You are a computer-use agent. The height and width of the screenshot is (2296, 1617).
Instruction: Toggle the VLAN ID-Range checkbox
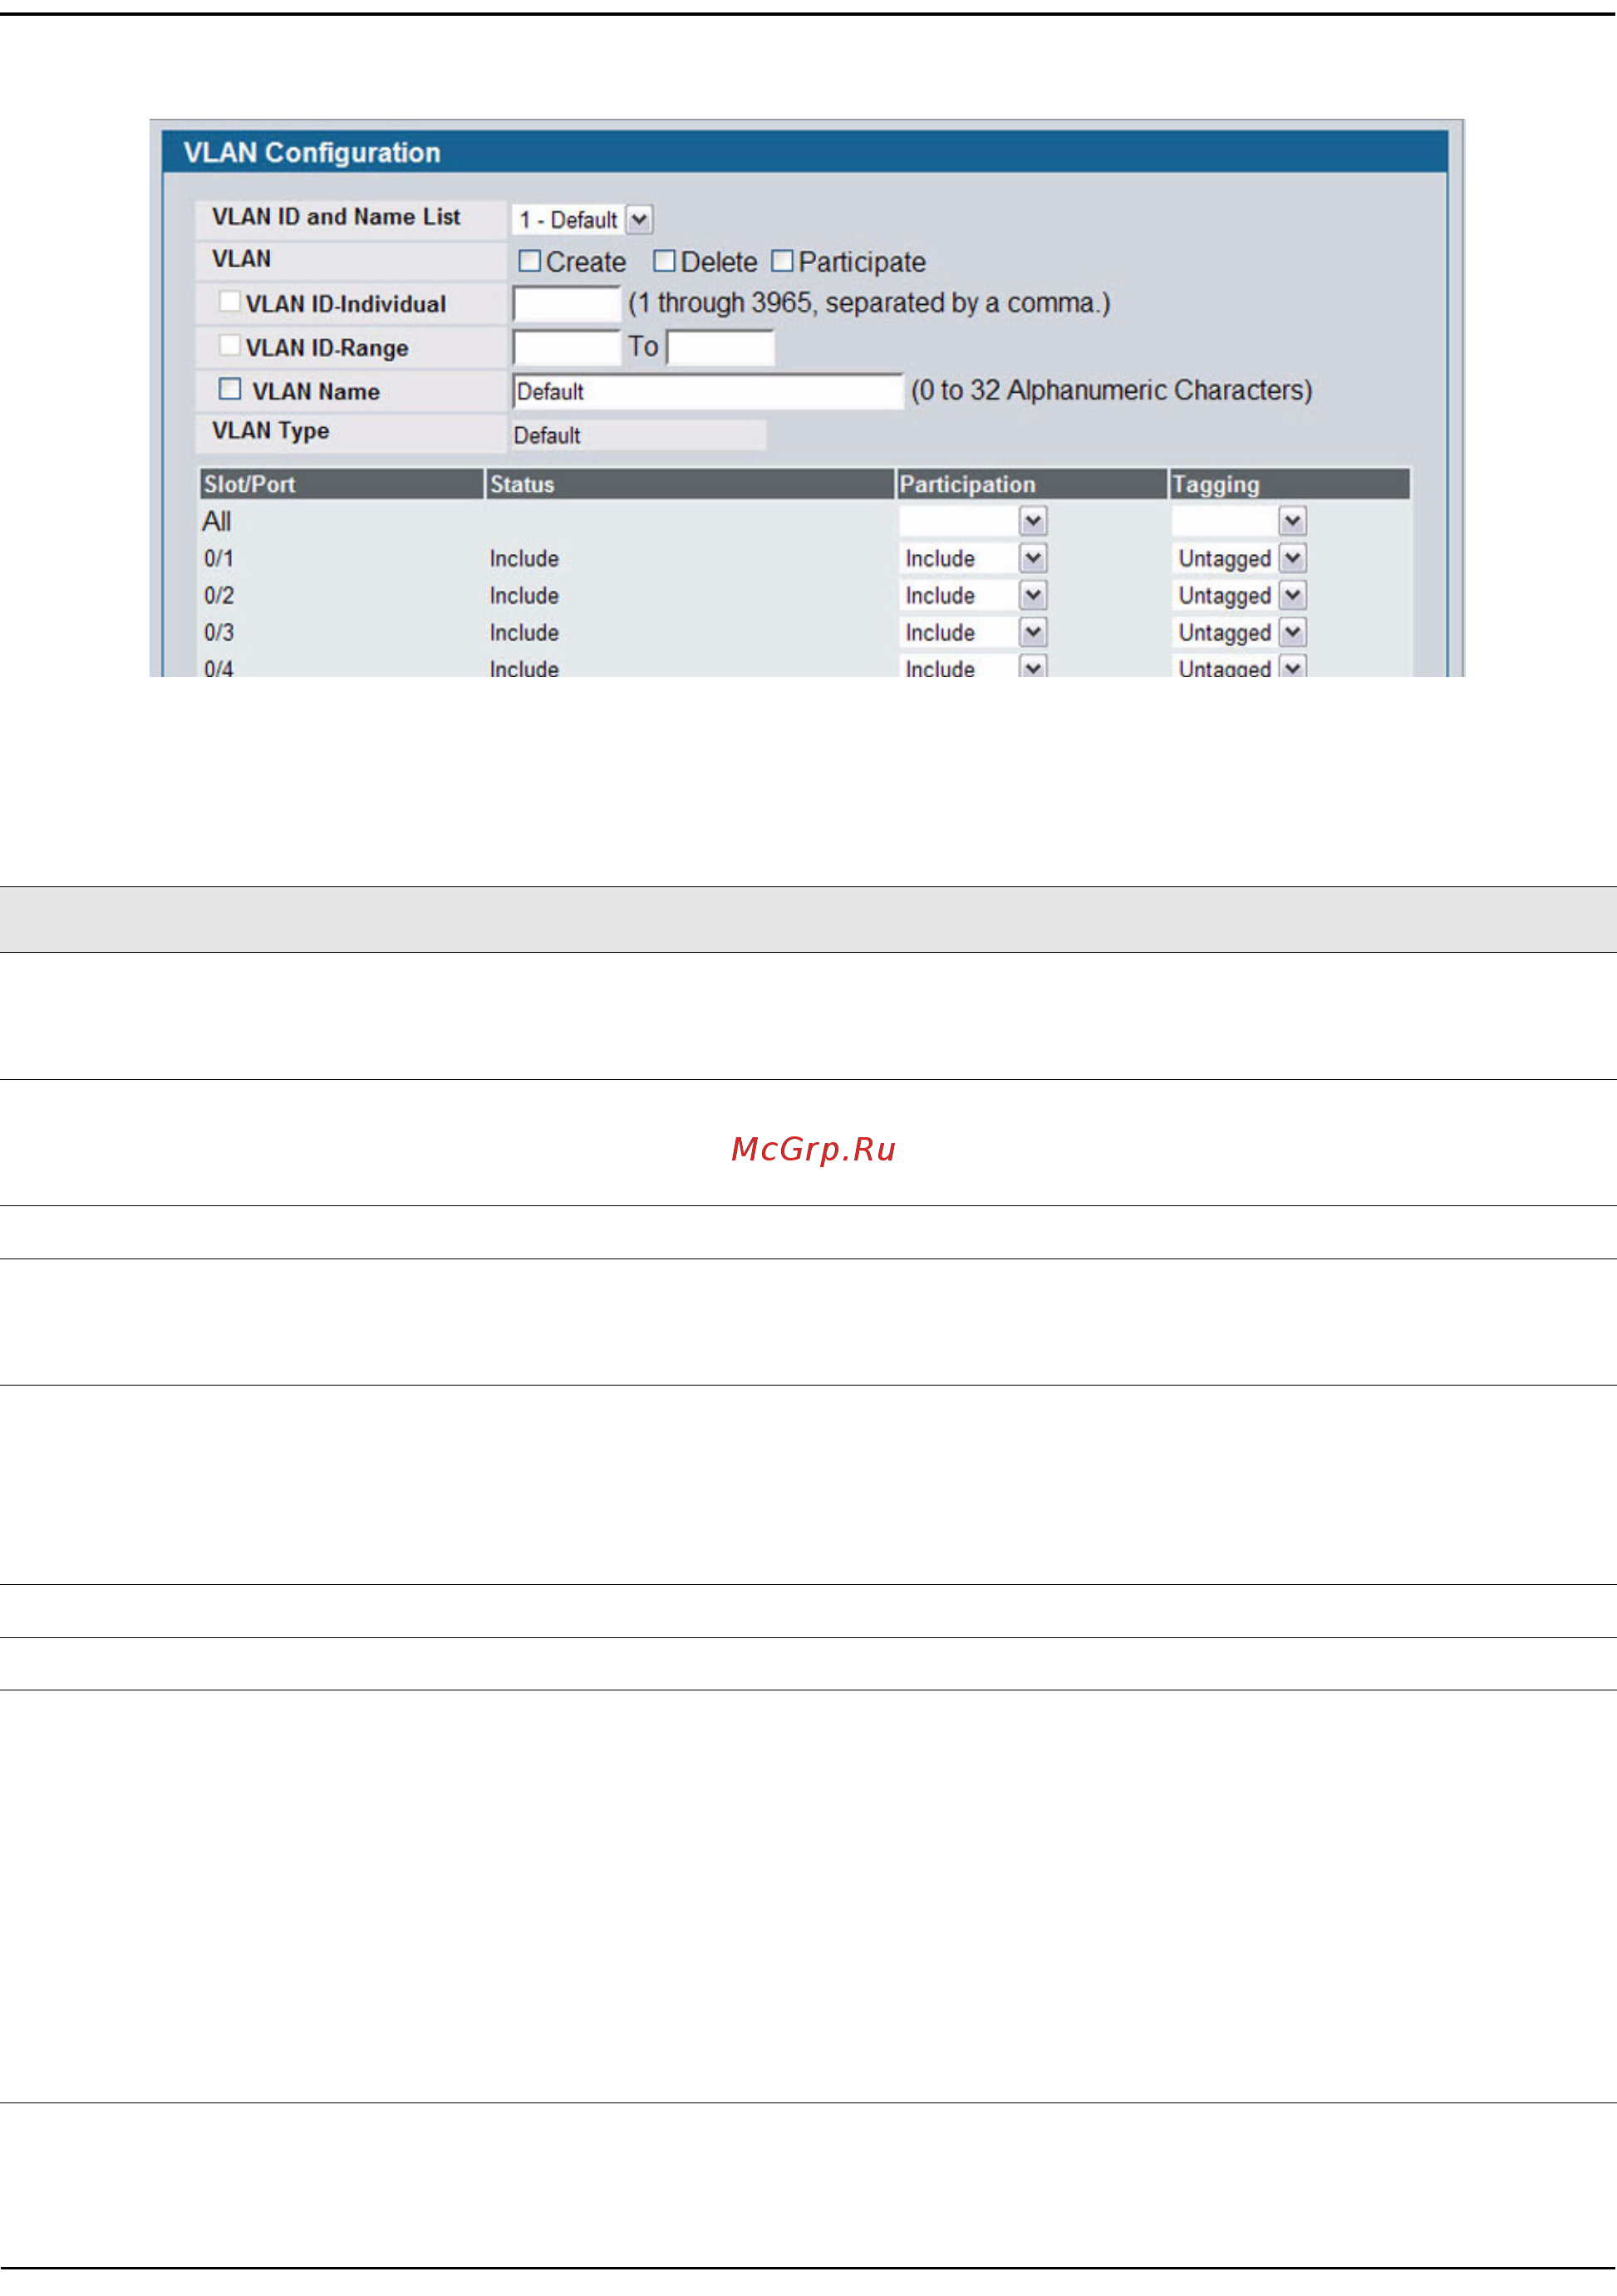tap(229, 345)
